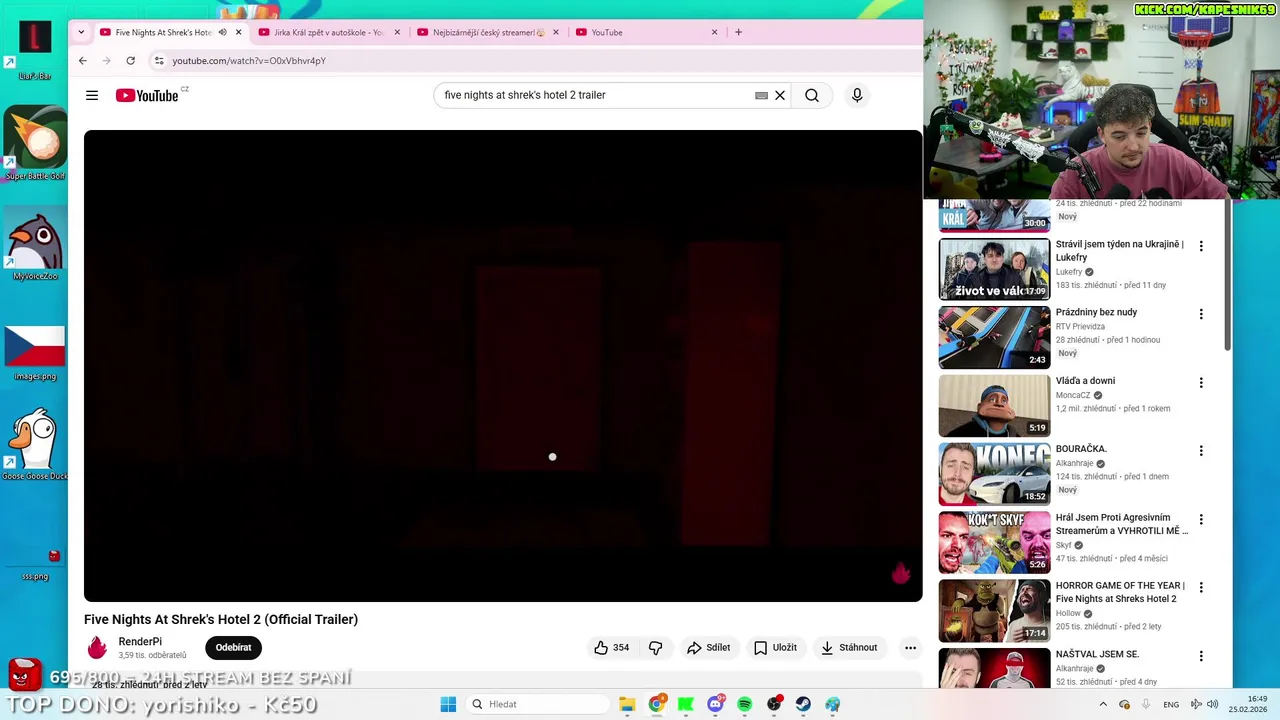Open the three-dot more actions under video

[910, 647]
